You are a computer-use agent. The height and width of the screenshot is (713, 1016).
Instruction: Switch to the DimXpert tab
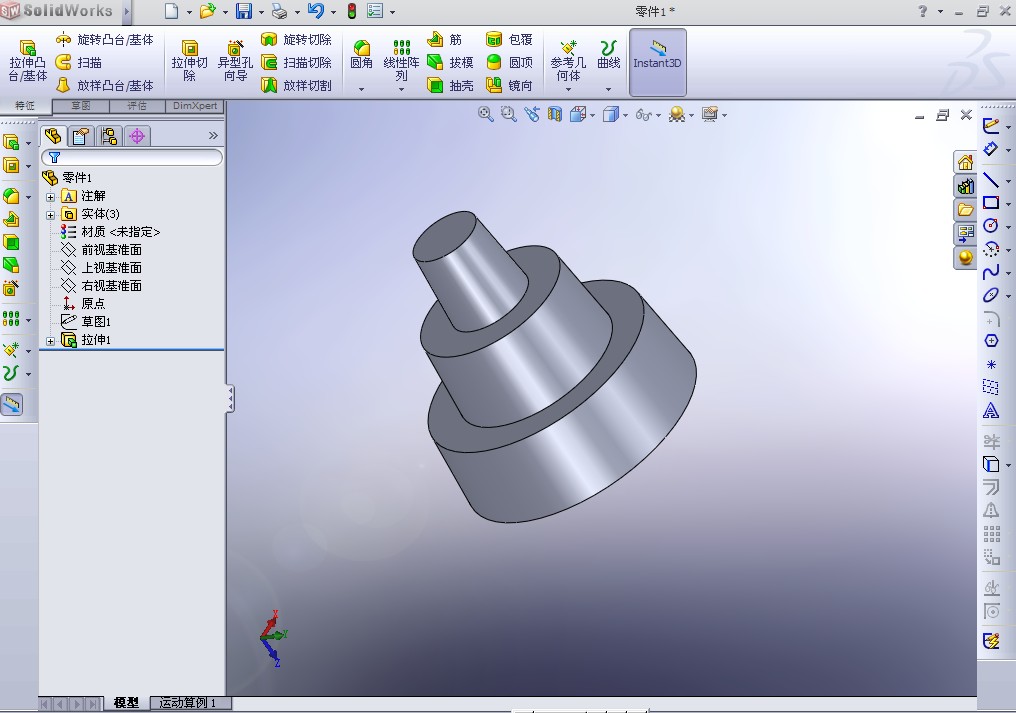194,106
